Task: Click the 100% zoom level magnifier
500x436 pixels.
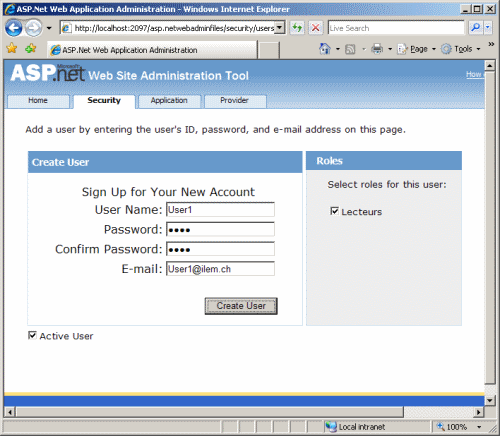Action: (441, 426)
